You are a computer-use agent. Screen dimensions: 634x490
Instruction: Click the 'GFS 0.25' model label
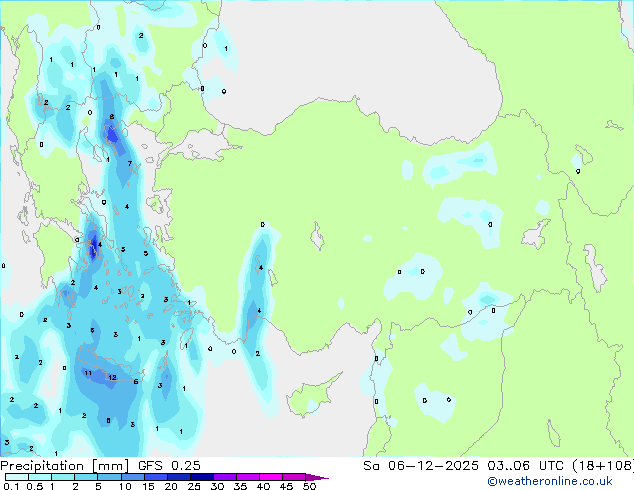[x=169, y=466]
